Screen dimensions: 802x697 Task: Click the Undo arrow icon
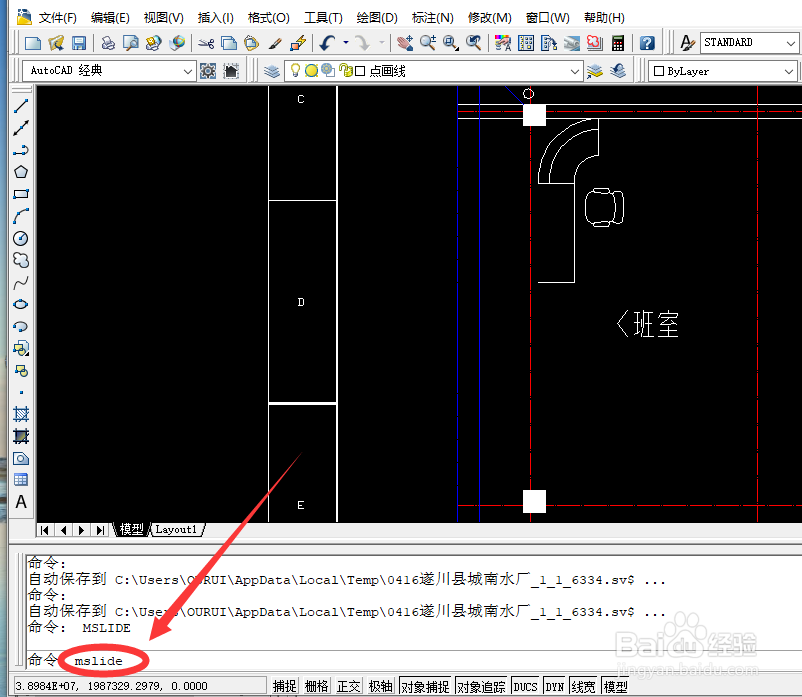point(327,43)
